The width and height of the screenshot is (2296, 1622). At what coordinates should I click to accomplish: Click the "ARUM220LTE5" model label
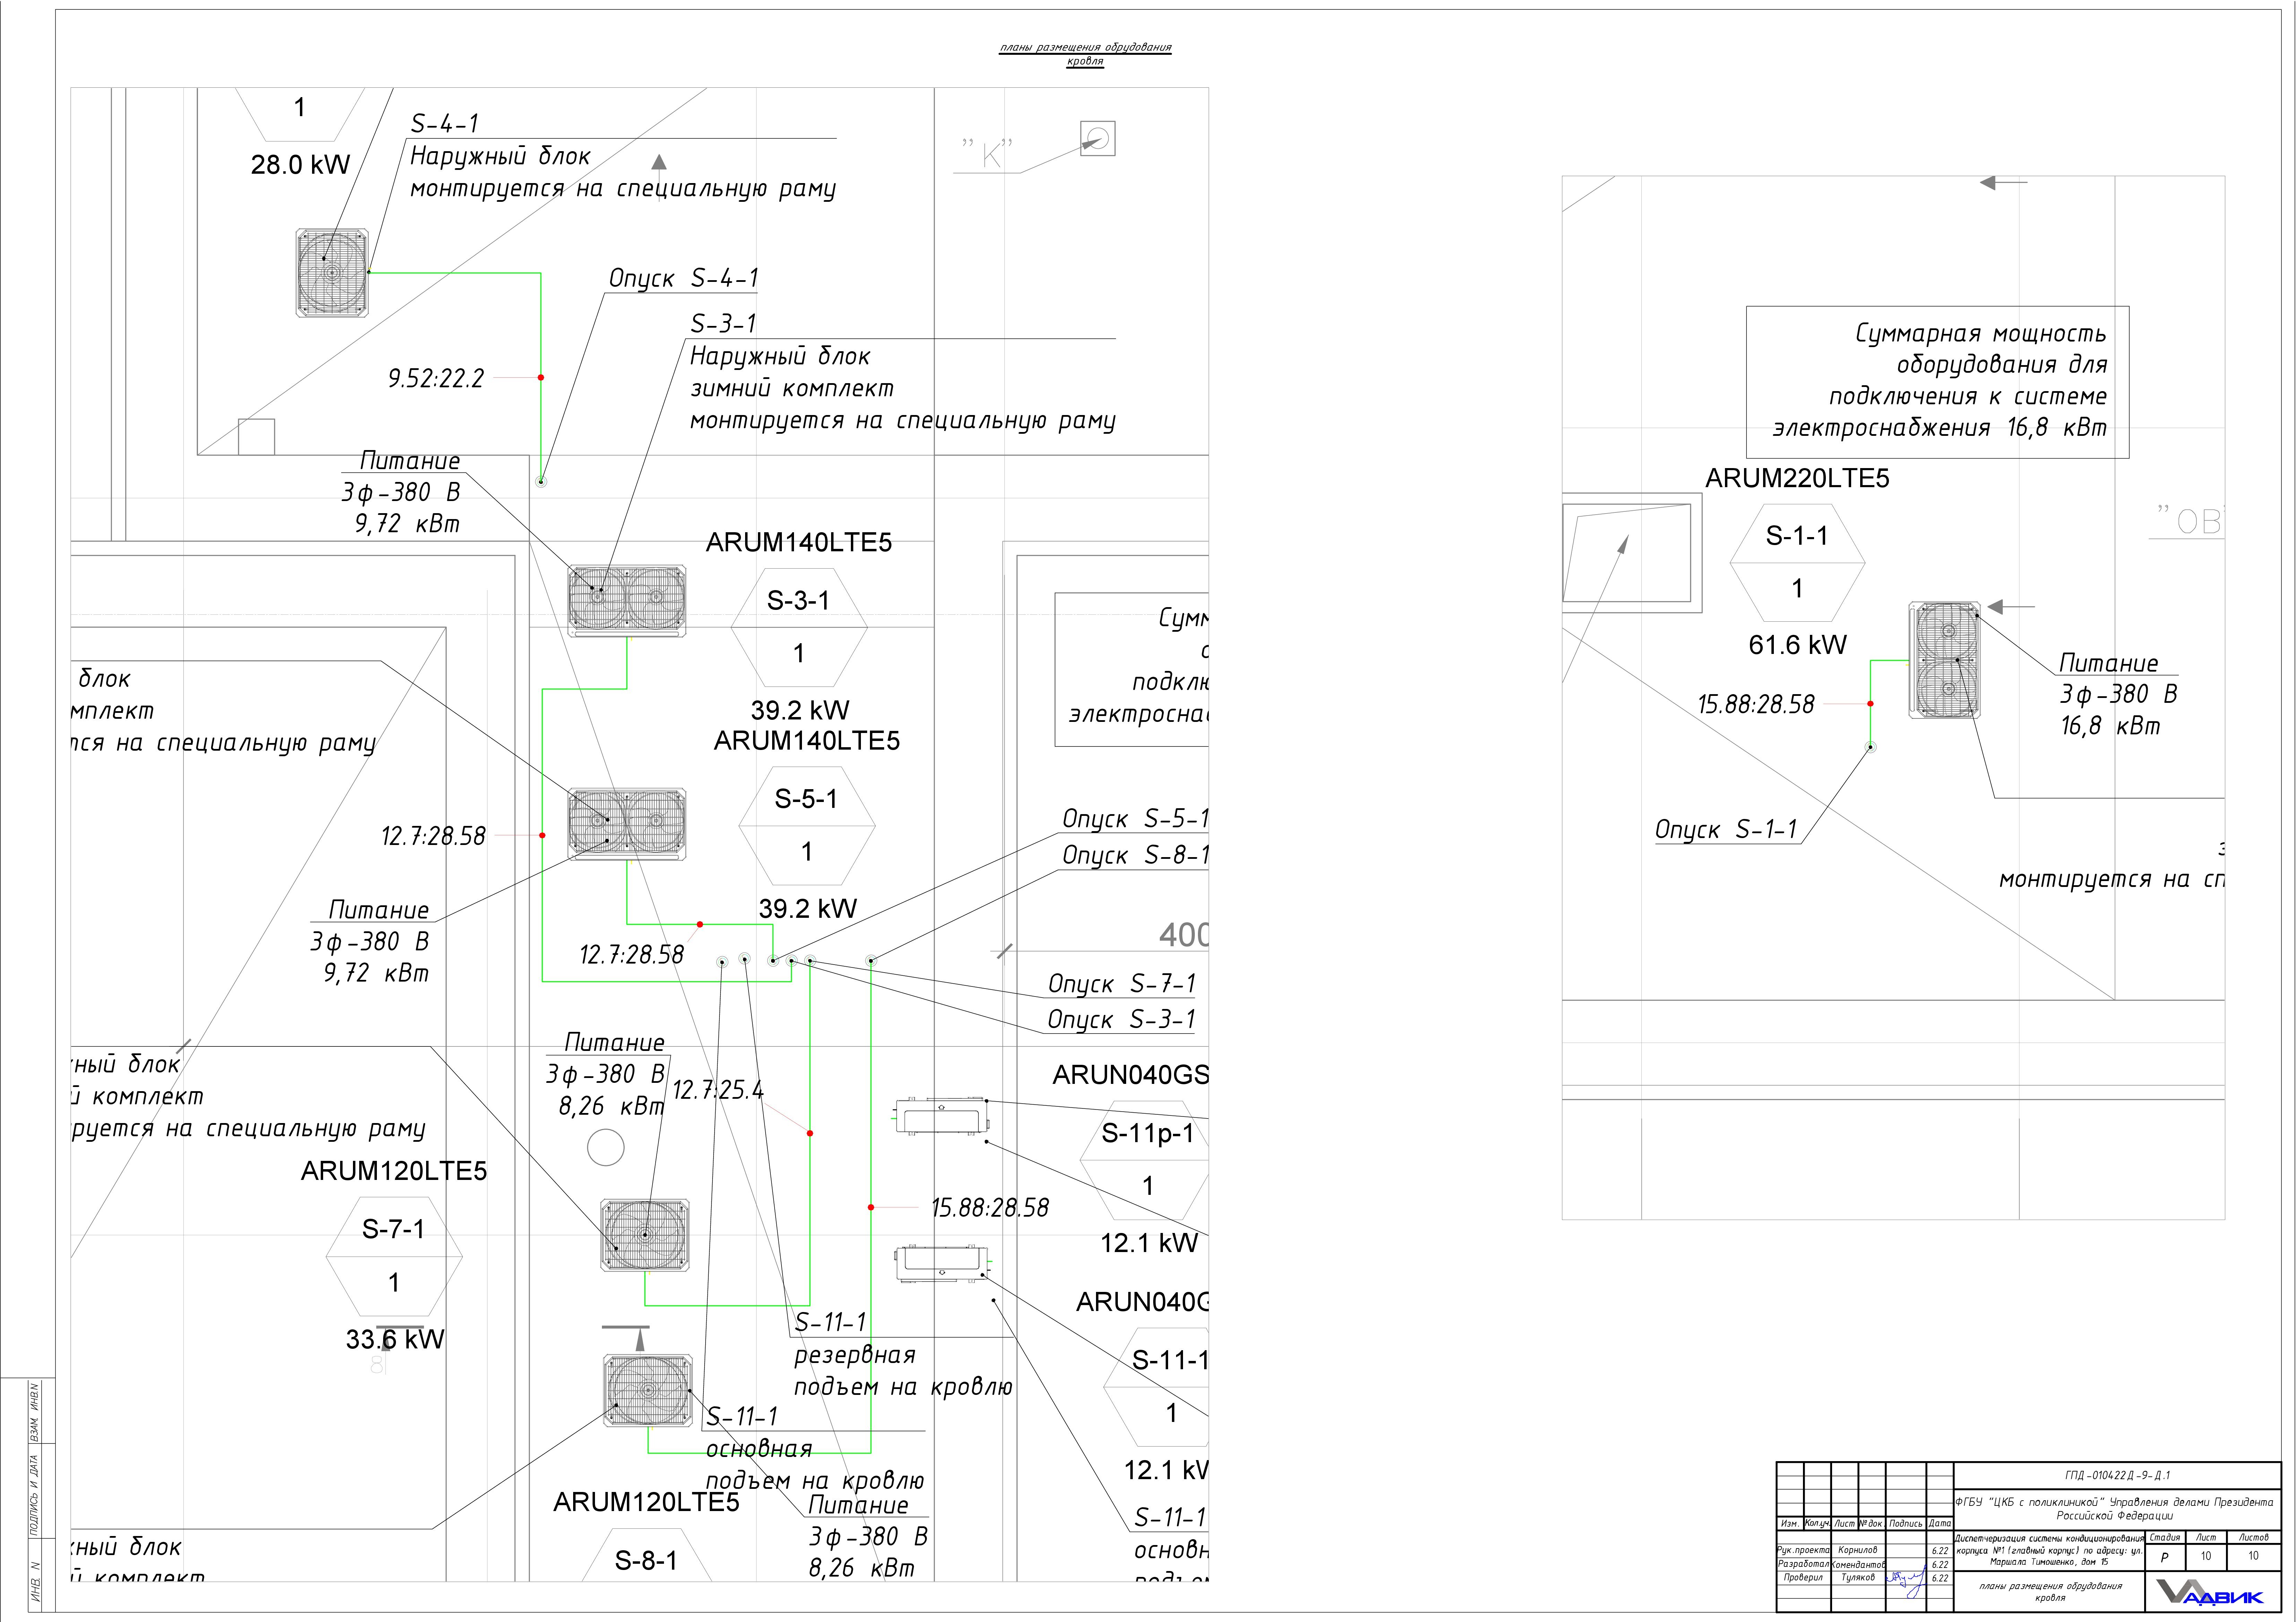pyautogui.click(x=1797, y=479)
